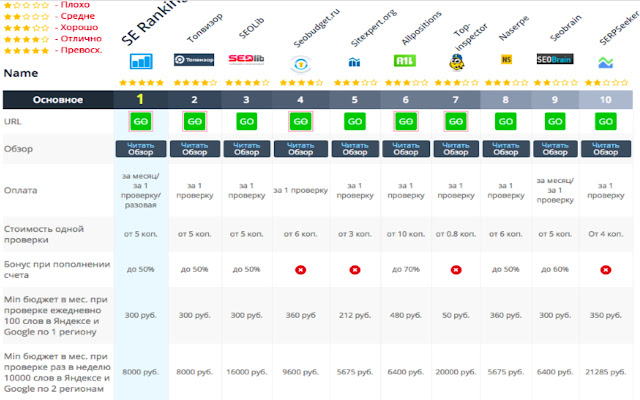Click the Top-inspector mascot icon
Image resolution: width=640 pixels, height=400 pixels.
pos(456,62)
